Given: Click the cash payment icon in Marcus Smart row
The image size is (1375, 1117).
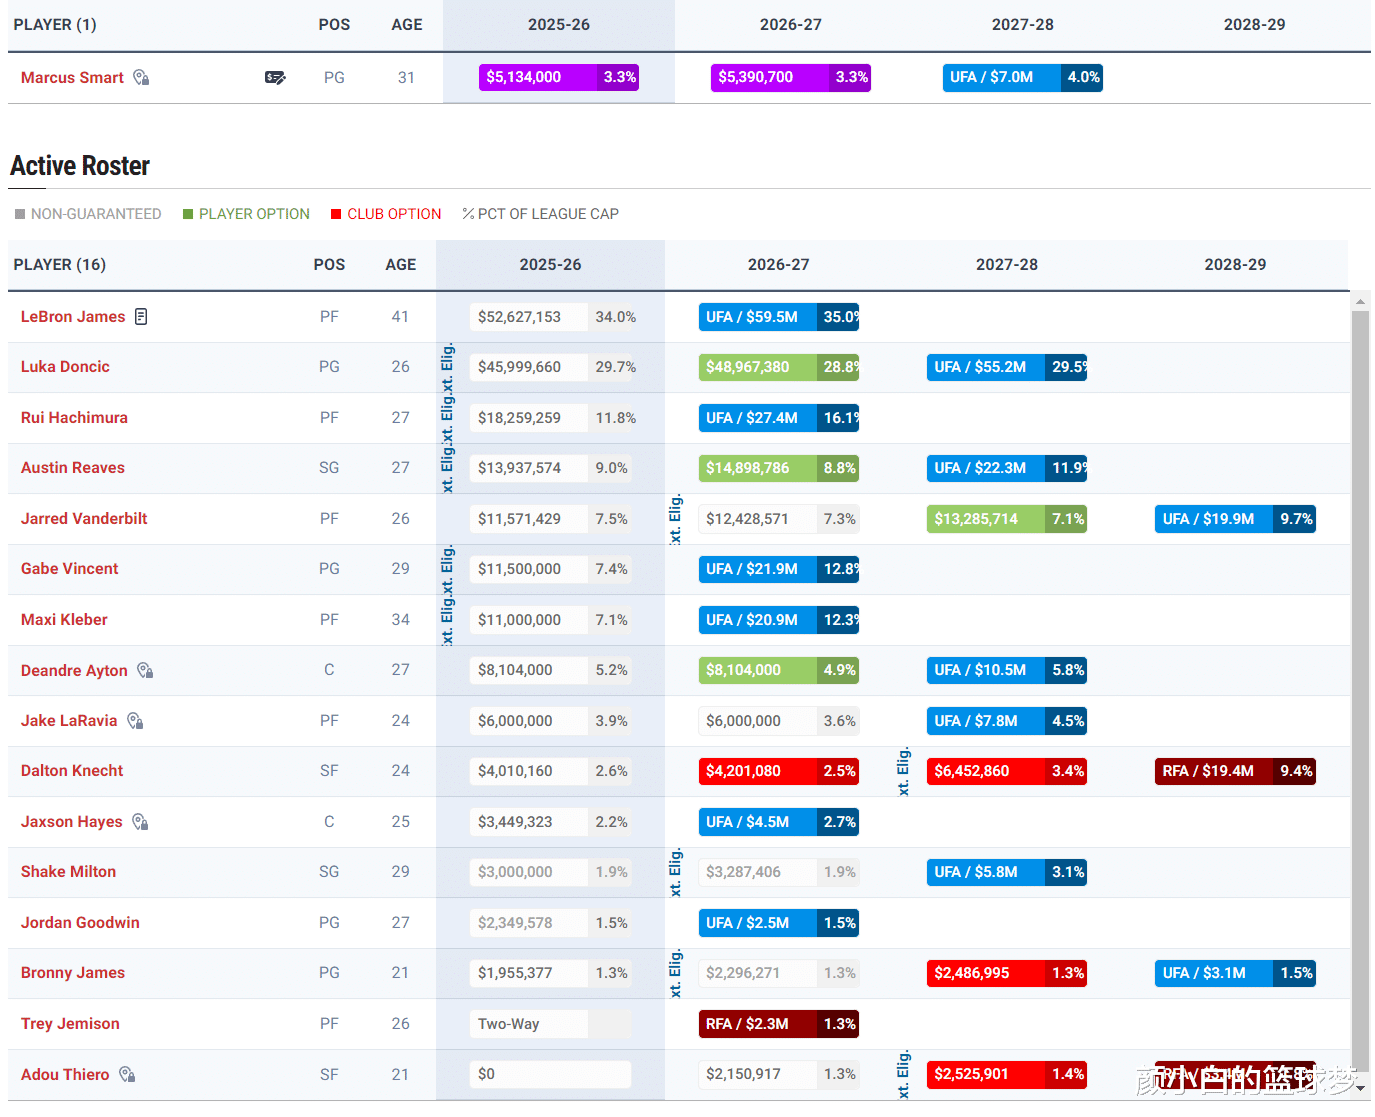Looking at the screenshot, I should click(x=275, y=77).
